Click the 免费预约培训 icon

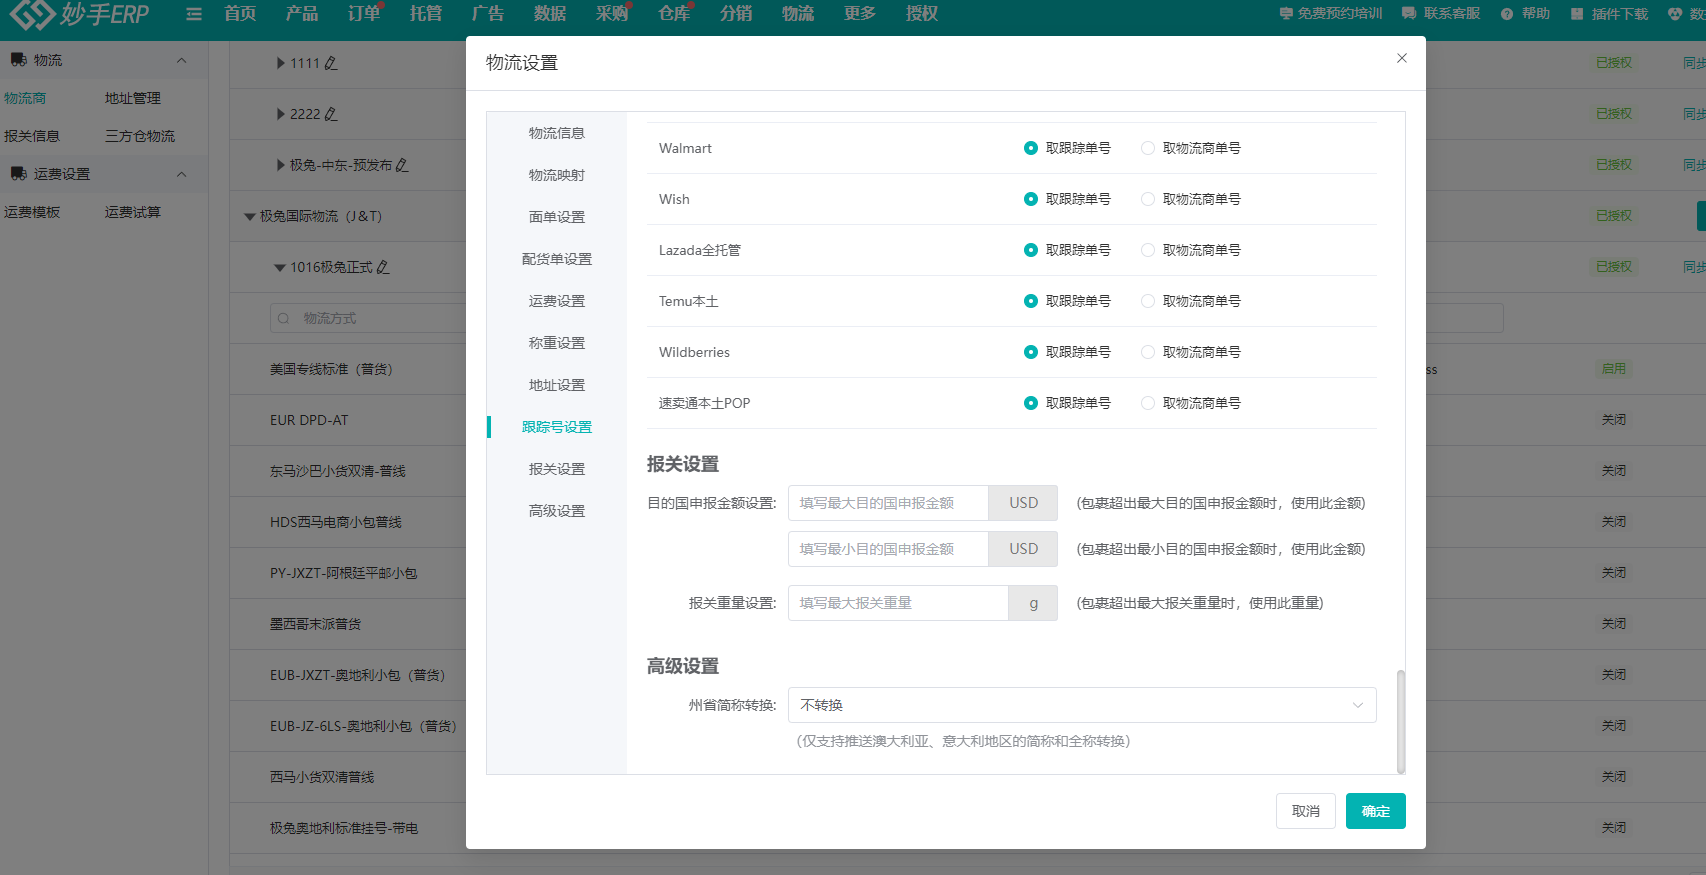coord(1286,14)
